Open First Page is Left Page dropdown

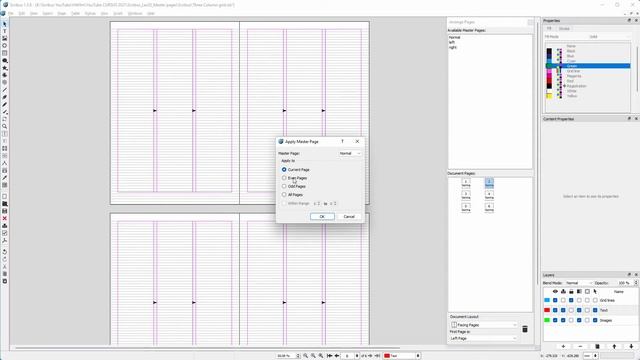coord(484,338)
